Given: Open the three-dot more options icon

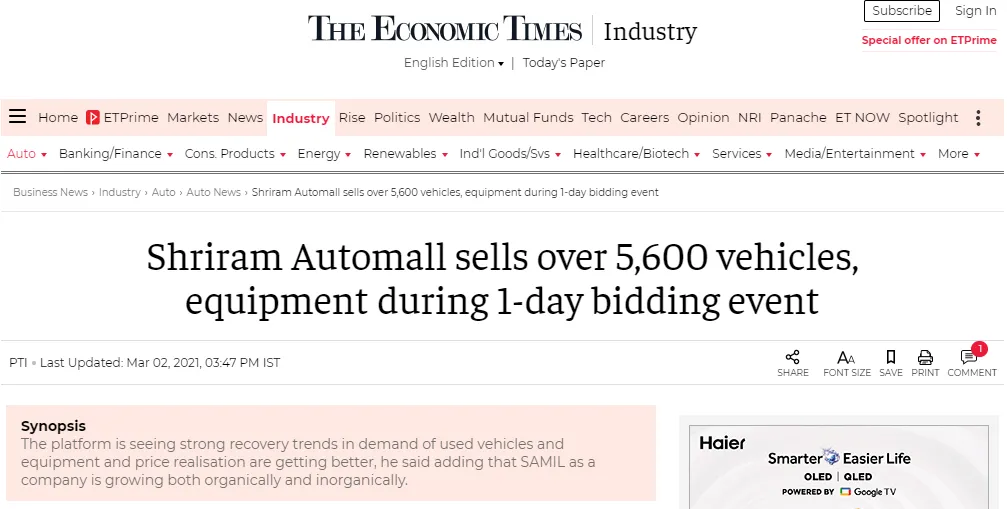Looking at the screenshot, I should point(978,117).
